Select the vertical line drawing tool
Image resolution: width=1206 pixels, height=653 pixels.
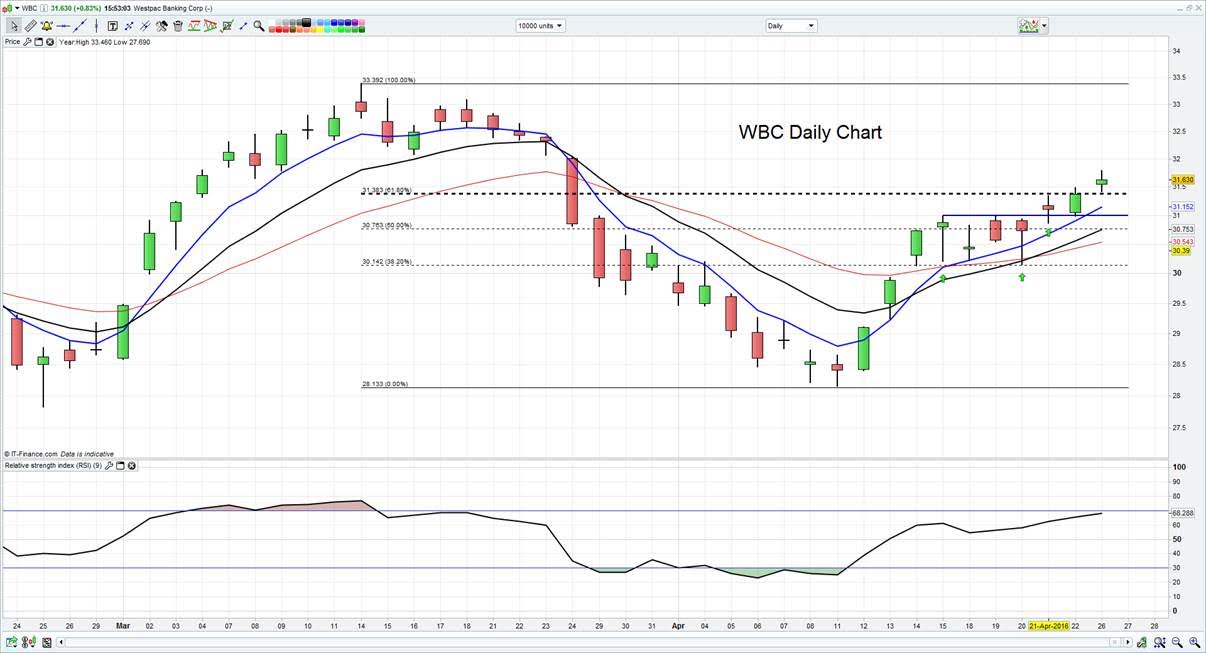[96, 26]
